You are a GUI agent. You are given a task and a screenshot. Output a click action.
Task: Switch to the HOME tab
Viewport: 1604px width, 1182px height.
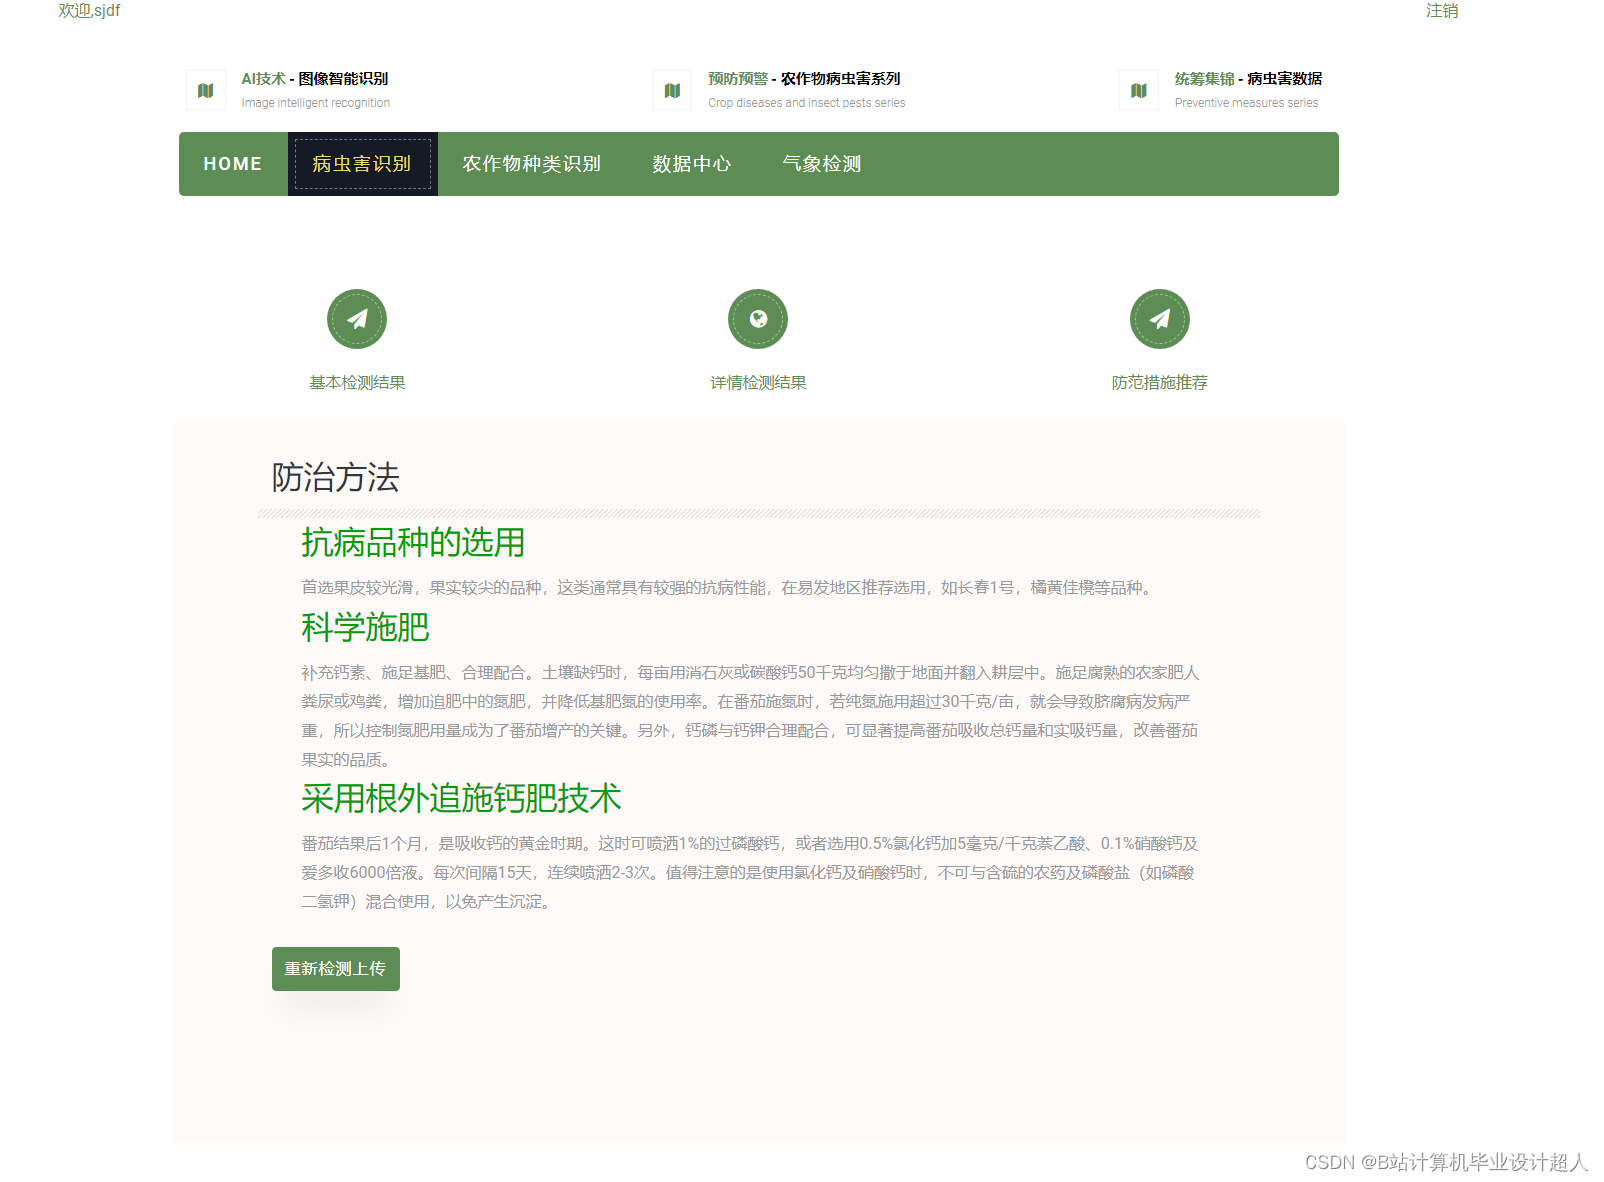231,163
